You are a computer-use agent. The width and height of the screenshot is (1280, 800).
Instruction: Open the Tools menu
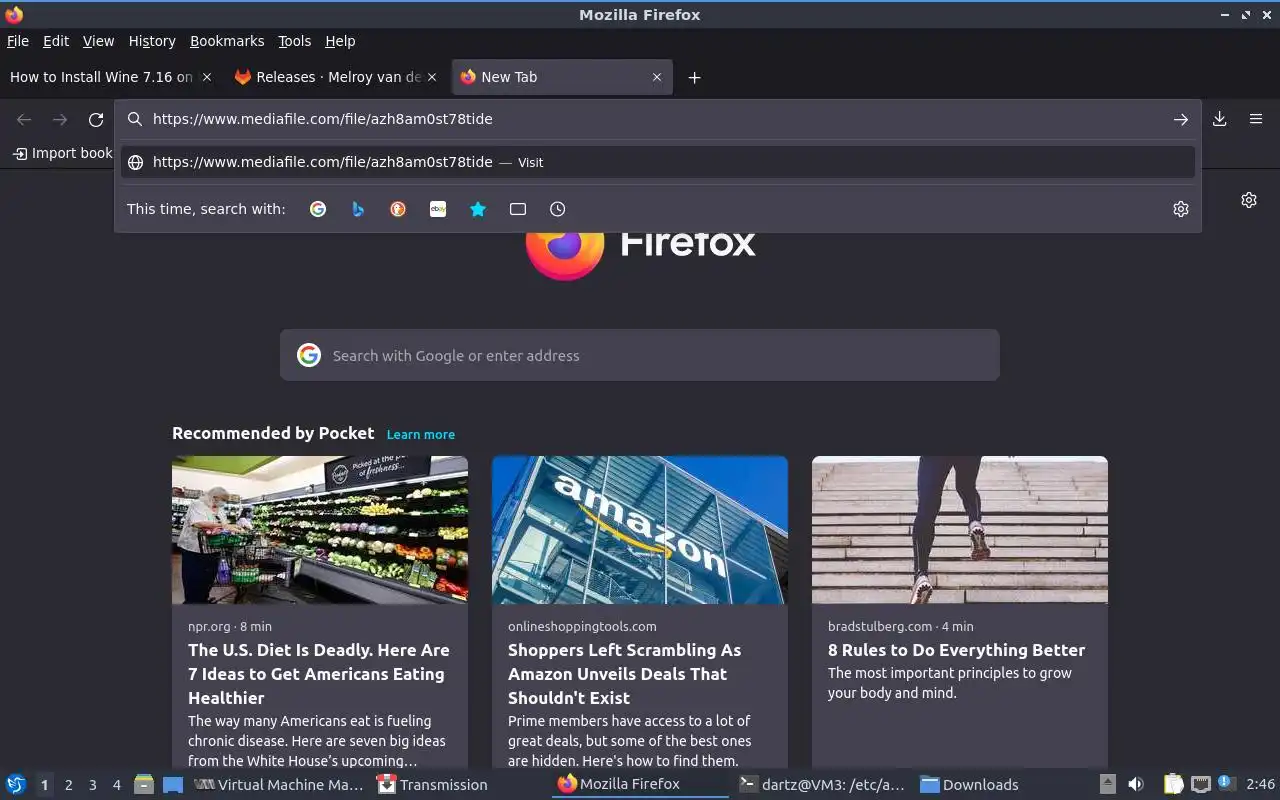pyautogui.click(x=295, y=41)
